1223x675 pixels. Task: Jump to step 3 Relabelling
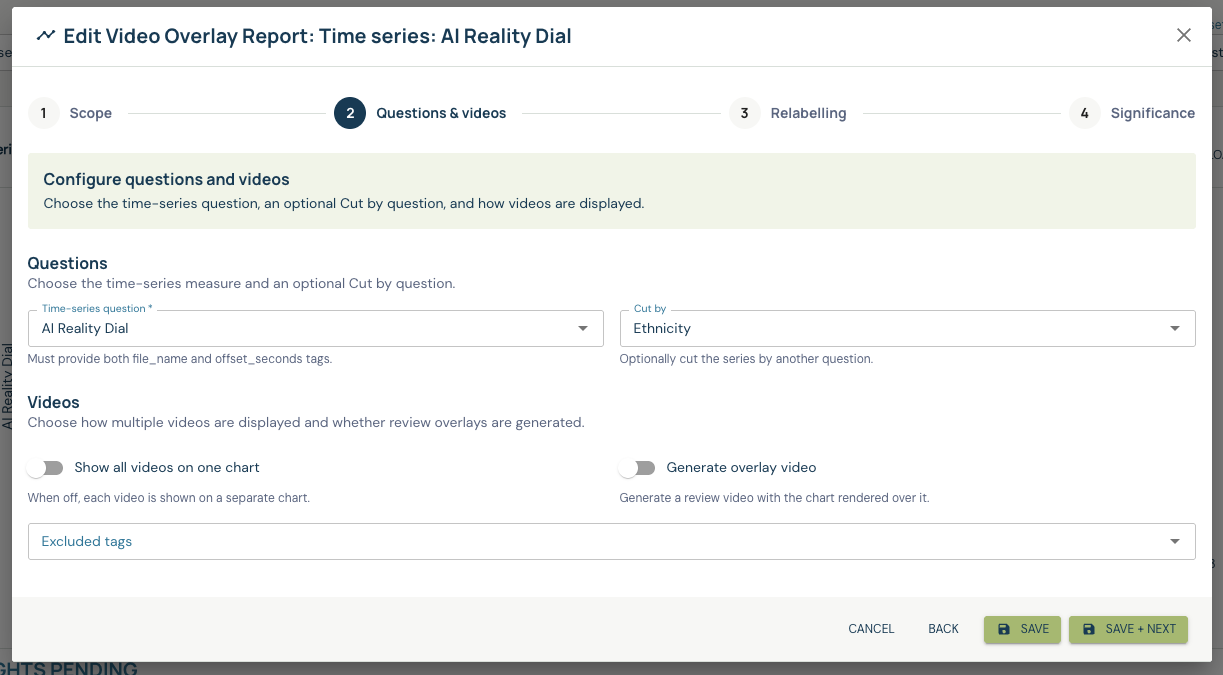(x=787, y=113)
